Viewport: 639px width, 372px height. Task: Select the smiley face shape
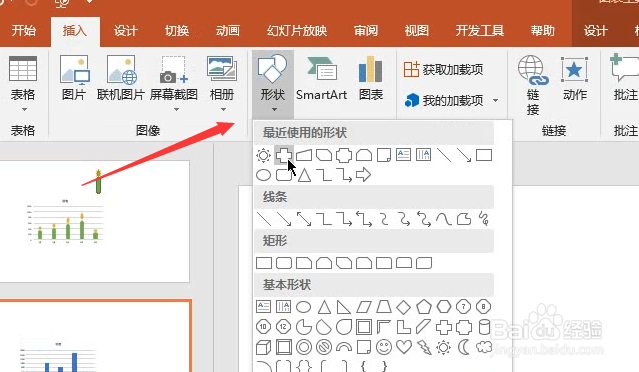(x=383, y=347)
